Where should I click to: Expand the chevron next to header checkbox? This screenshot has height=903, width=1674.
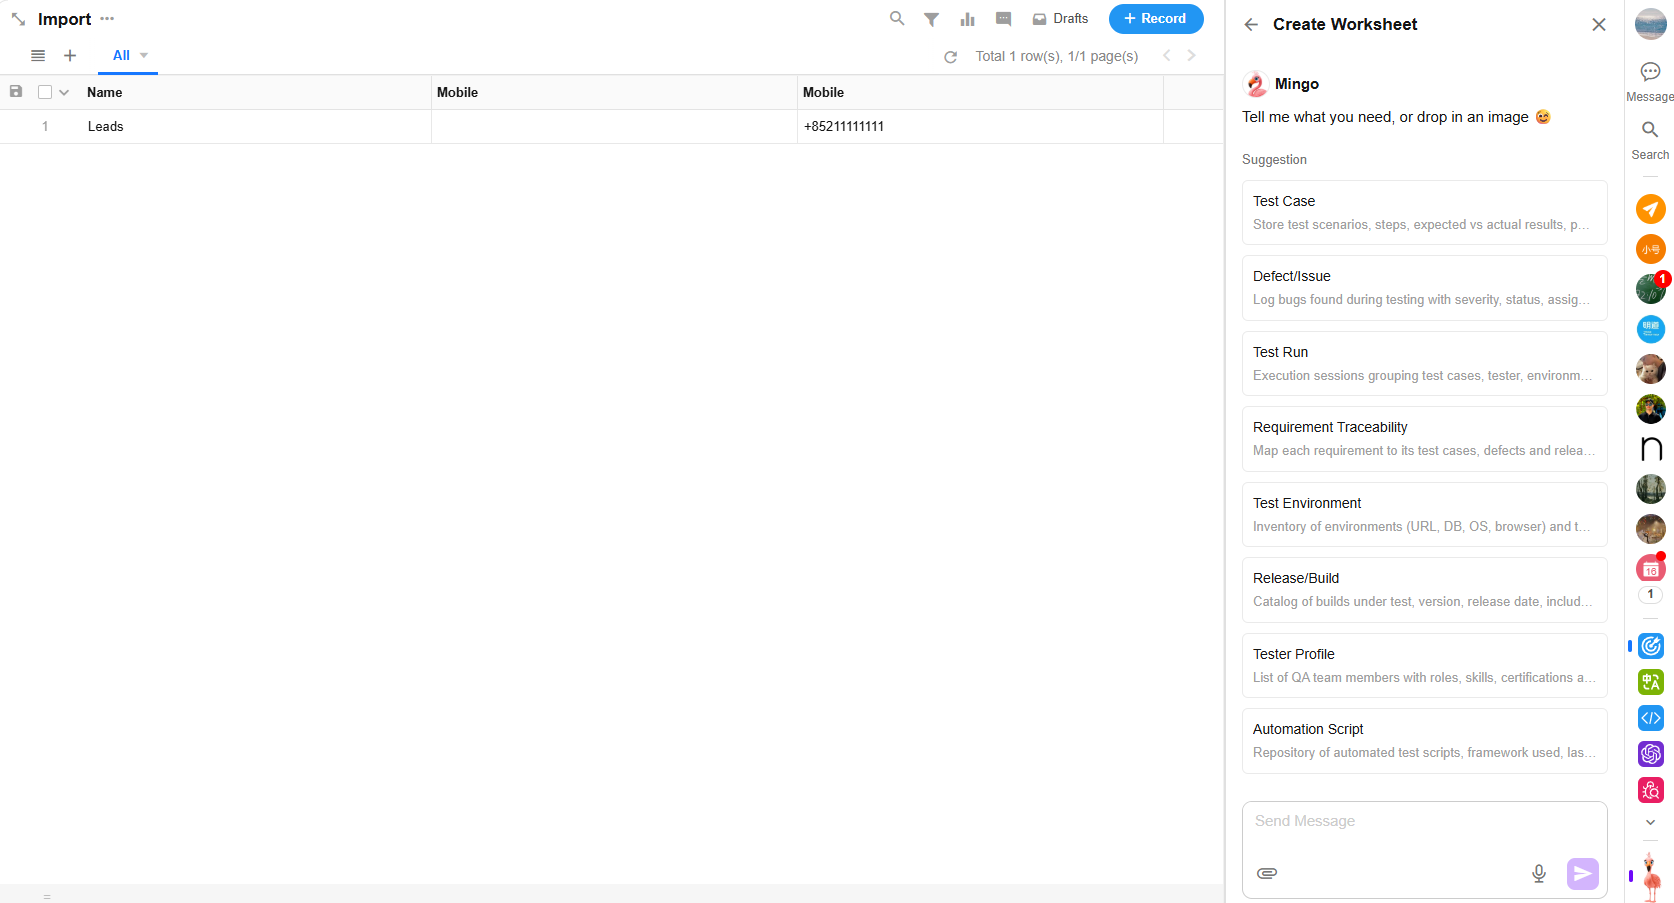coord(64,92)
